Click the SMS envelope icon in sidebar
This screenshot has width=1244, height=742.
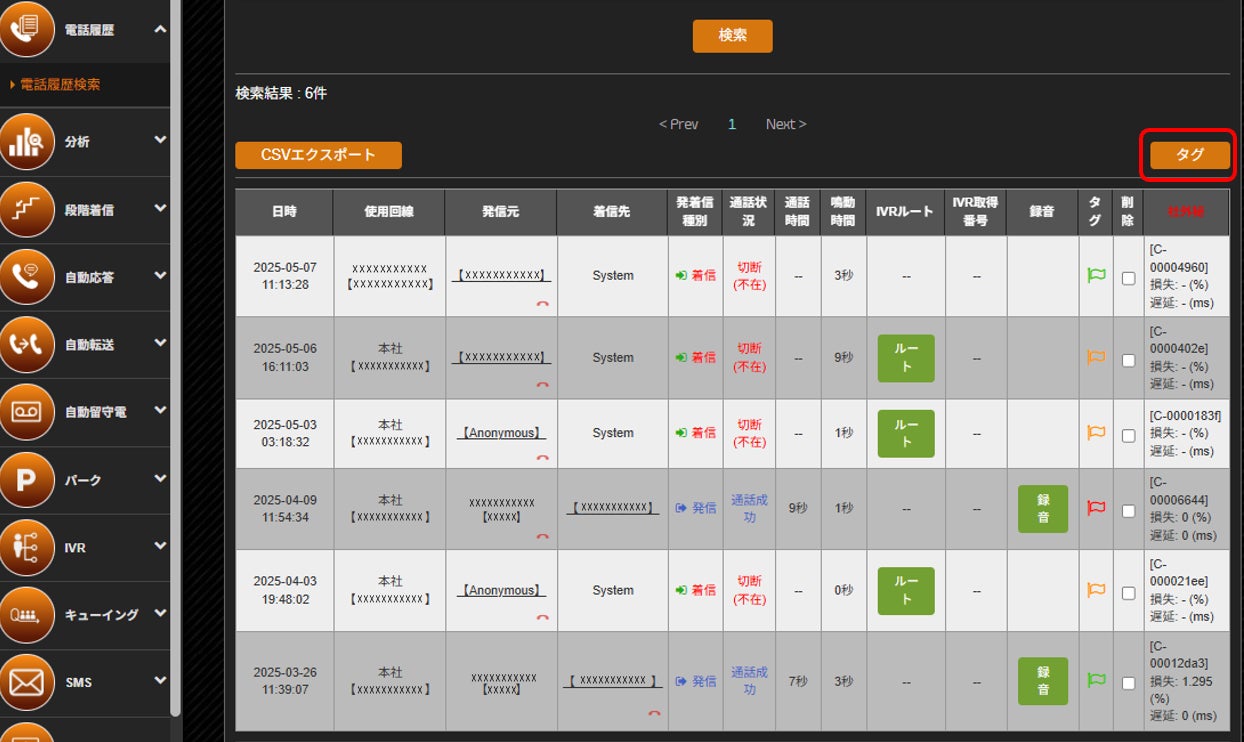(x=27, y=683)
